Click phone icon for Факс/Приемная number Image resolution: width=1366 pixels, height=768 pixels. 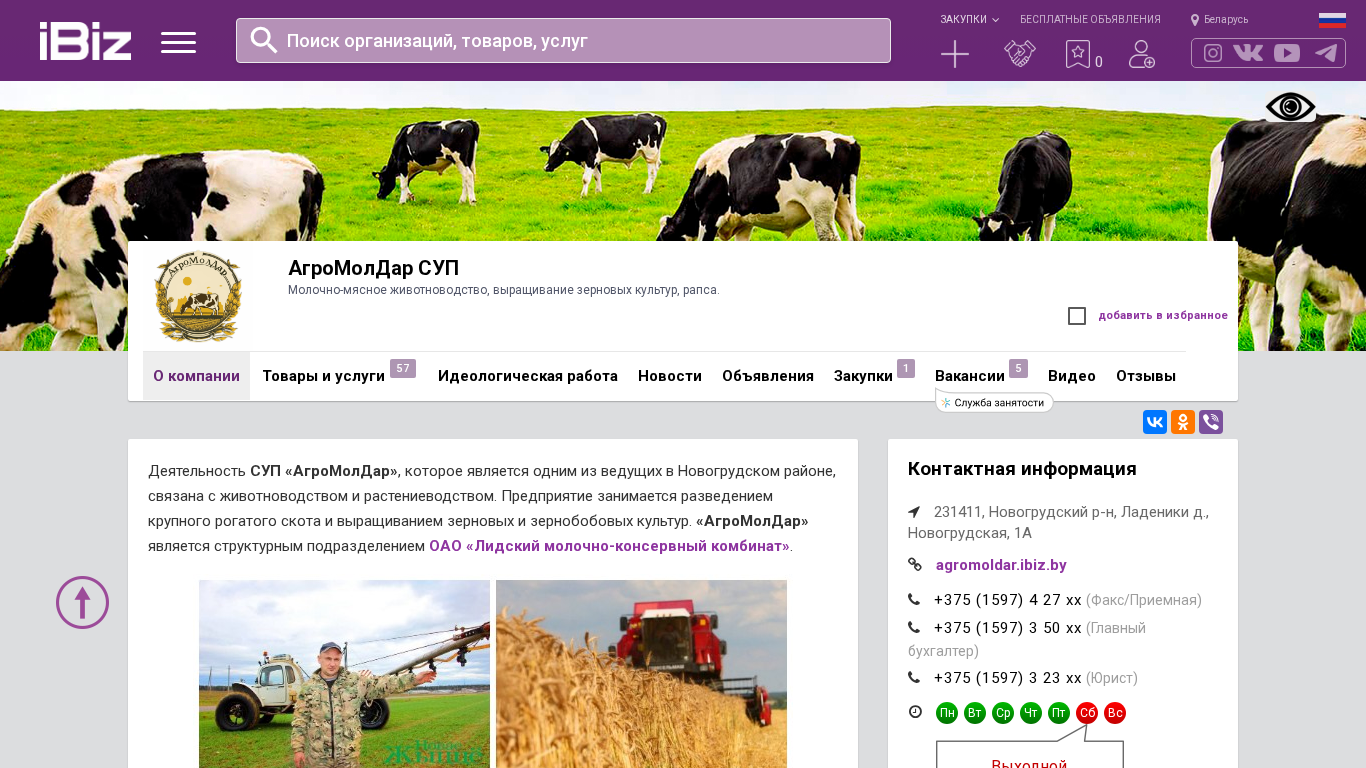tap(914, 600)
